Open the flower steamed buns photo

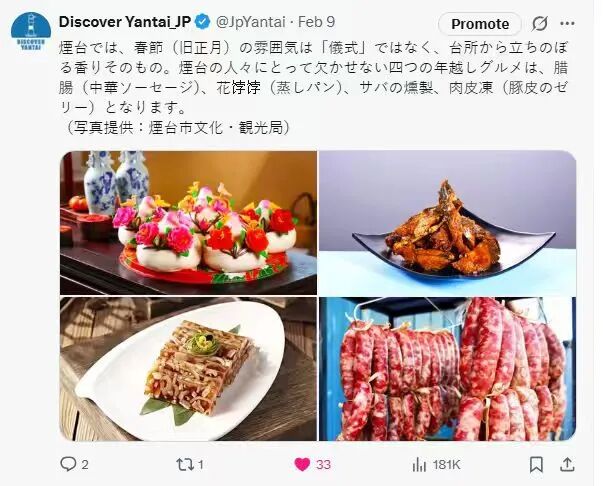click(x=188, y=223)
